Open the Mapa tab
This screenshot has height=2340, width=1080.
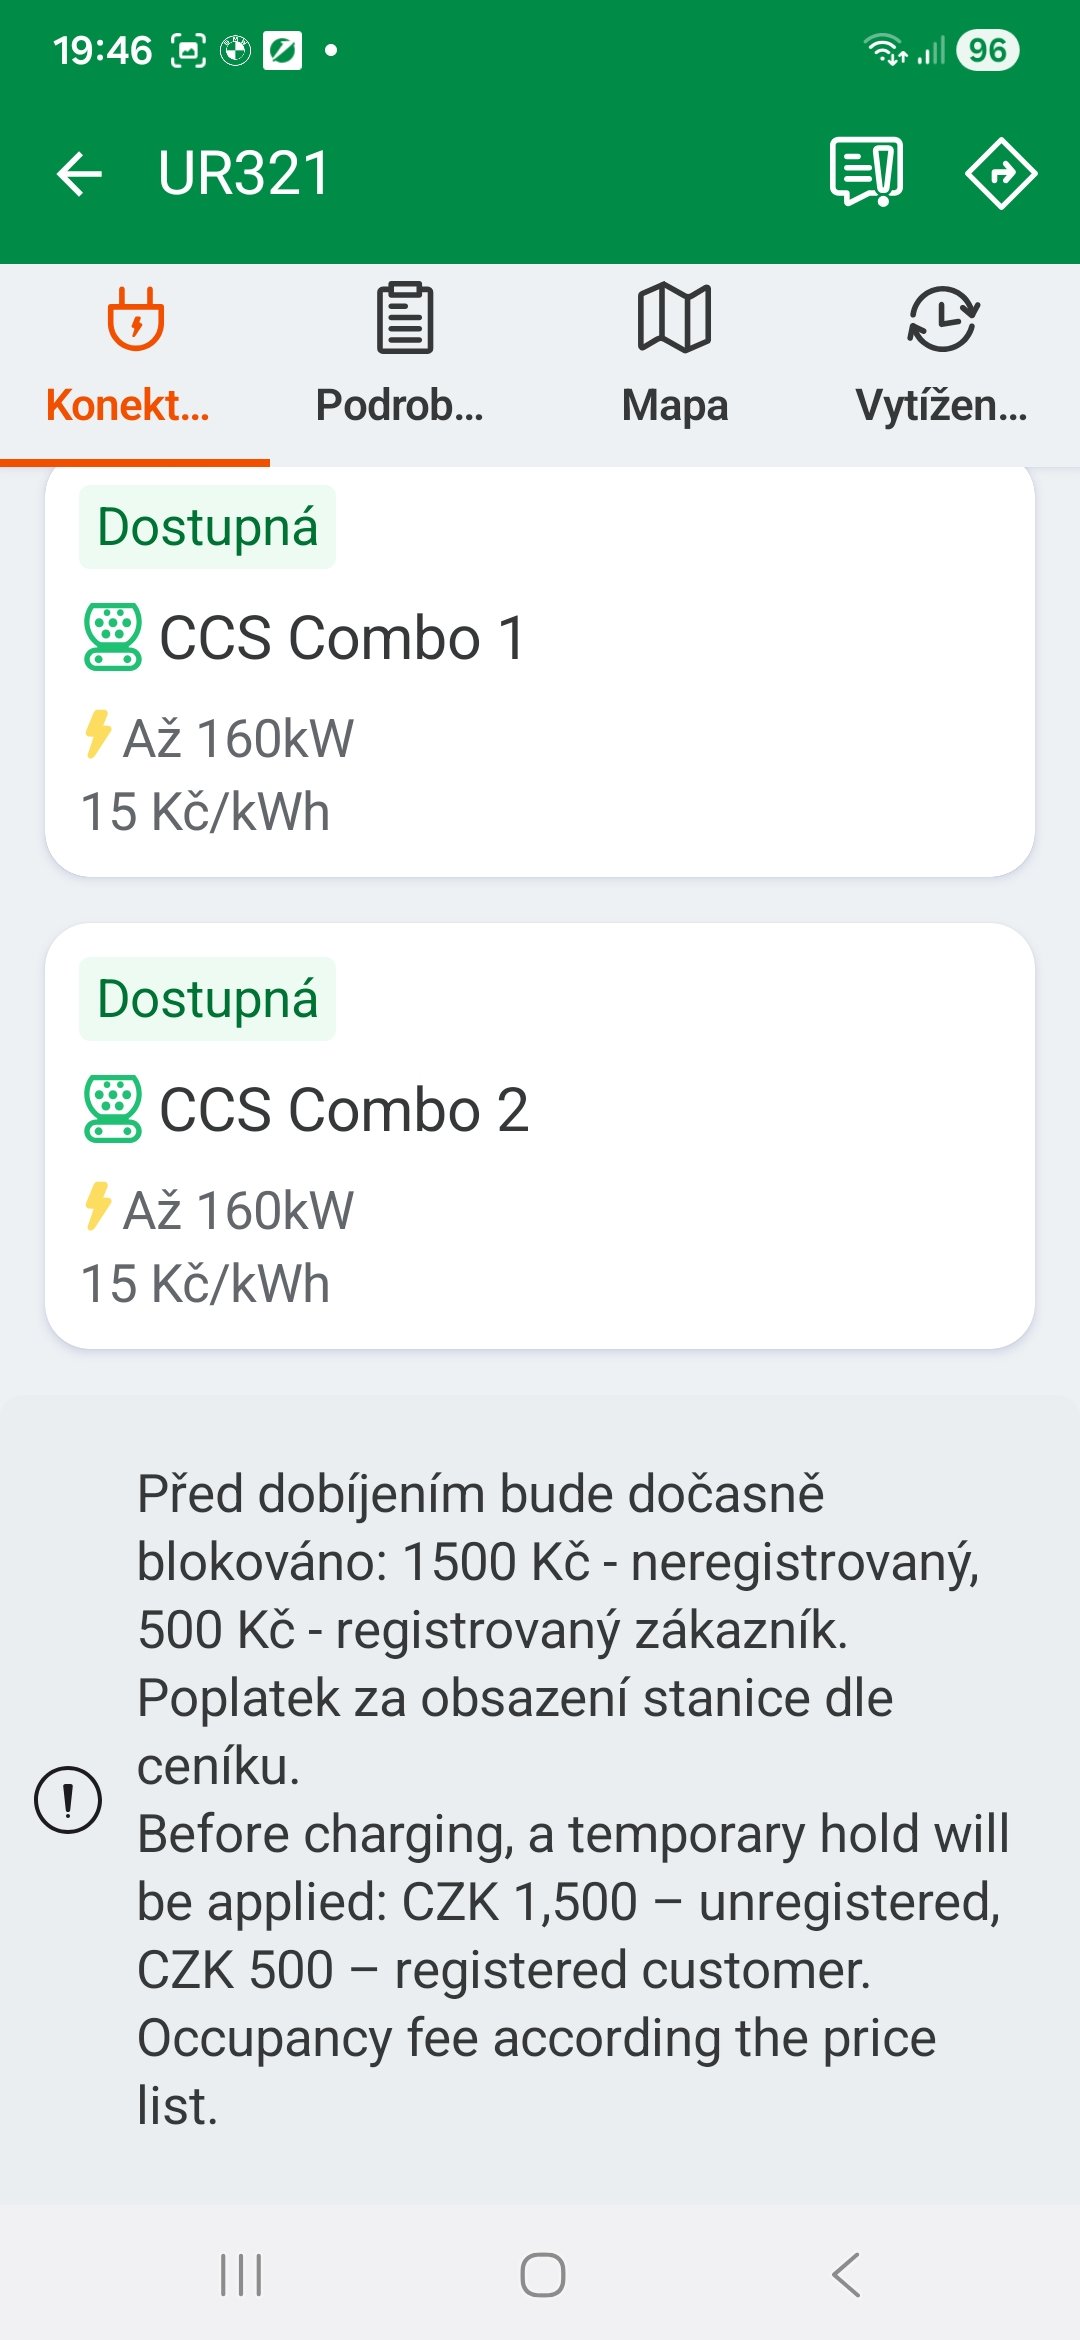click(674, 355)
